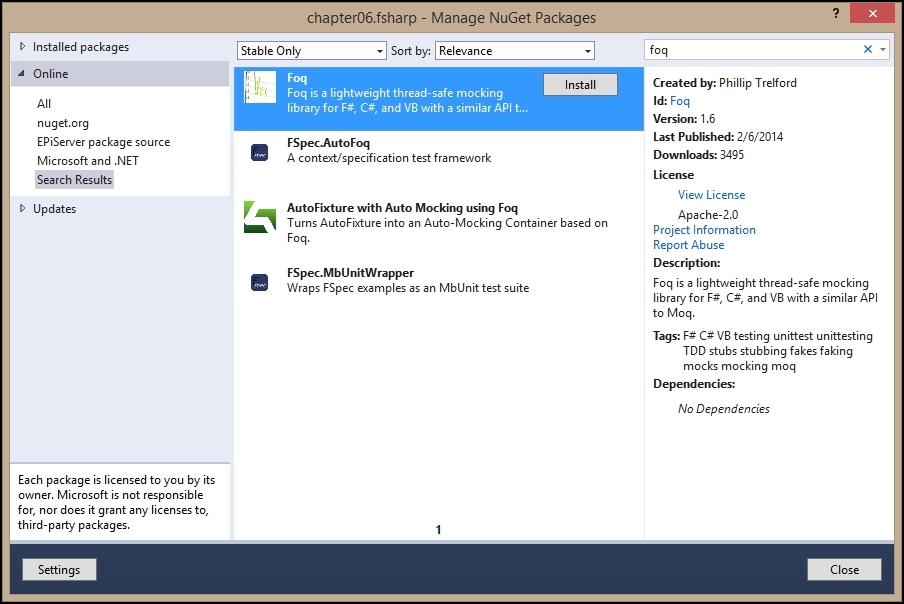Click Created by Phillip Trelford text

click(725, 83)
